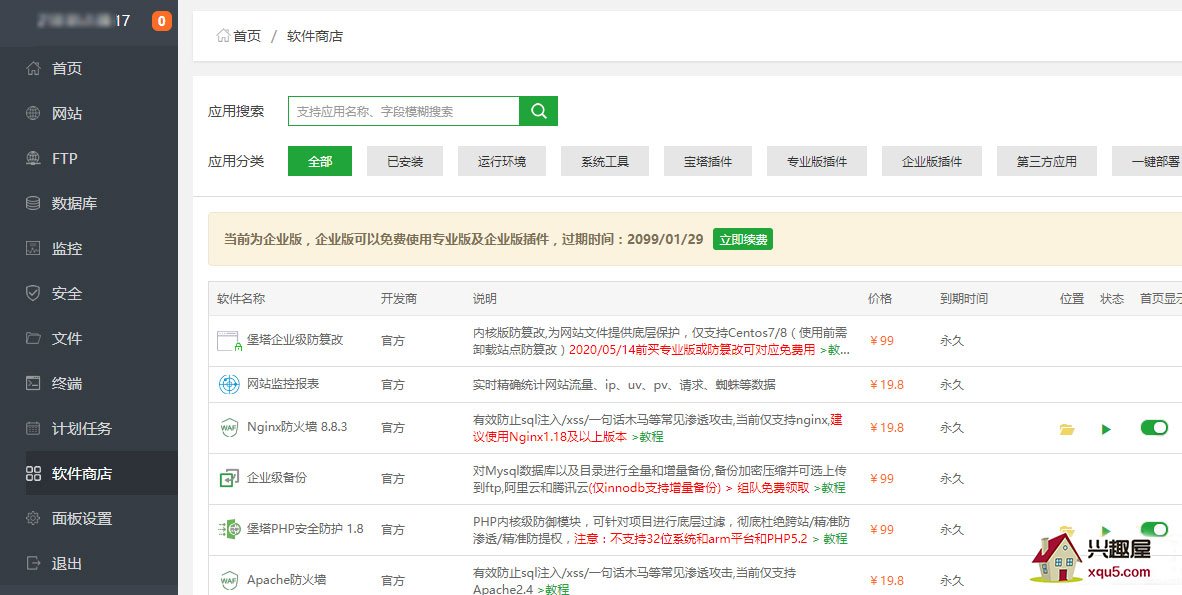Open the 网站 sidebar item
The width and height of the screenshot is (1182, 595).
pos(89,114)
